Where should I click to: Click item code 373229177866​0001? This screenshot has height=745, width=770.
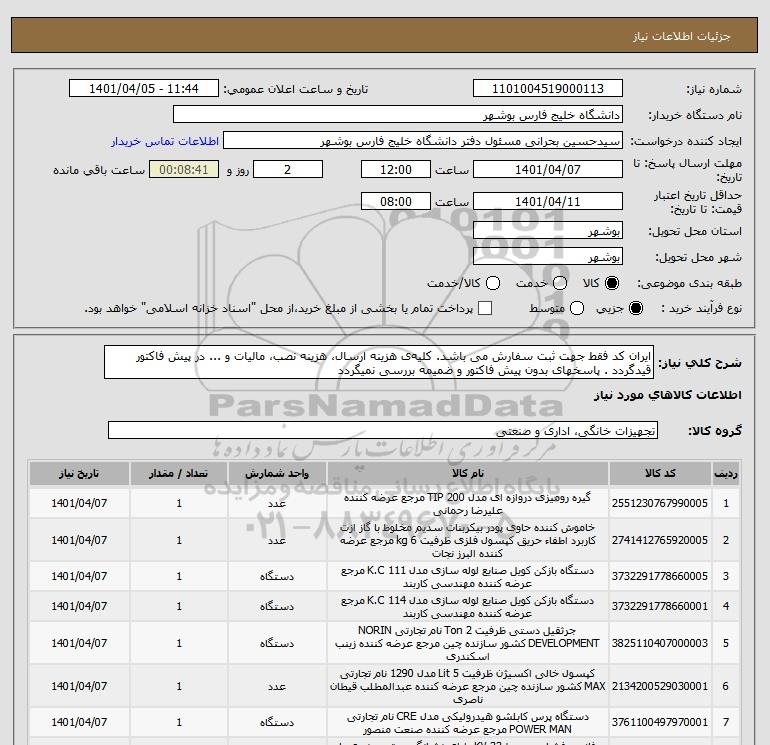[660, 607]
